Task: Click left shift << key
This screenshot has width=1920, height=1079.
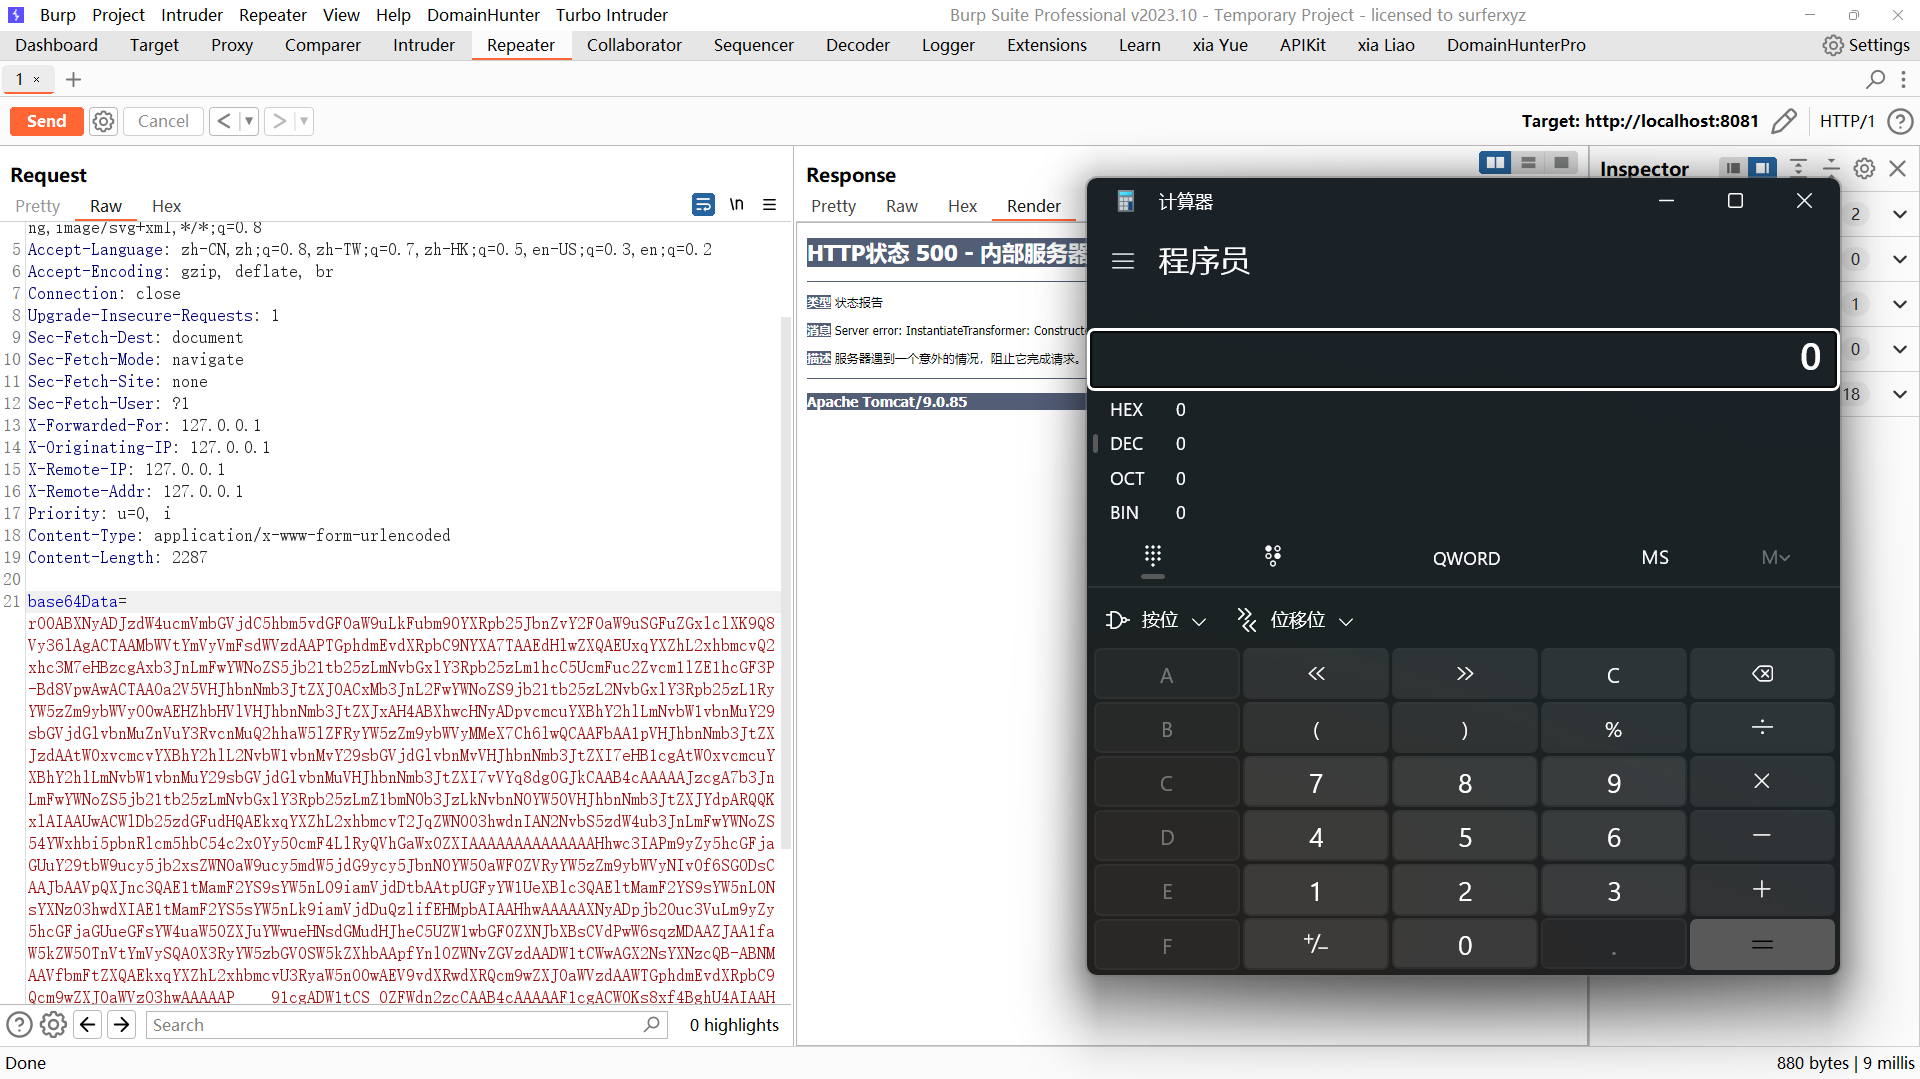Action: (x=1316, y=675)
